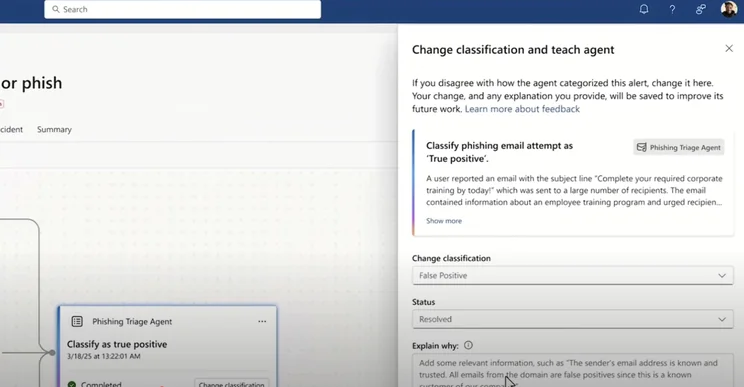Open the user profile avatar

click(728, 9)
